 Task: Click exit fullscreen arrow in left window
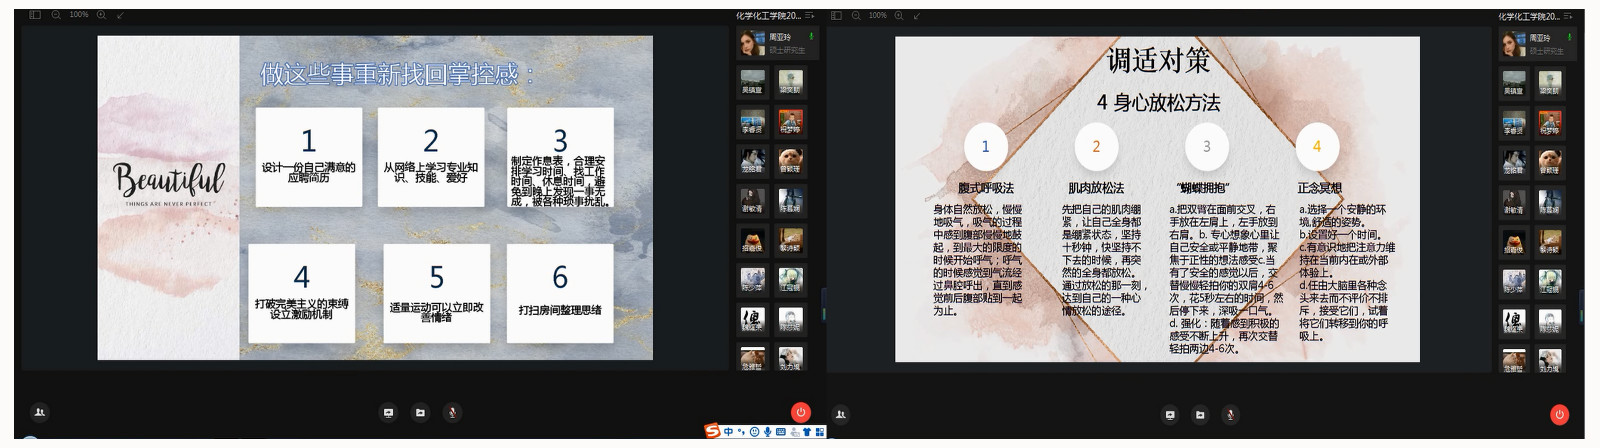[x=121, y=15]
